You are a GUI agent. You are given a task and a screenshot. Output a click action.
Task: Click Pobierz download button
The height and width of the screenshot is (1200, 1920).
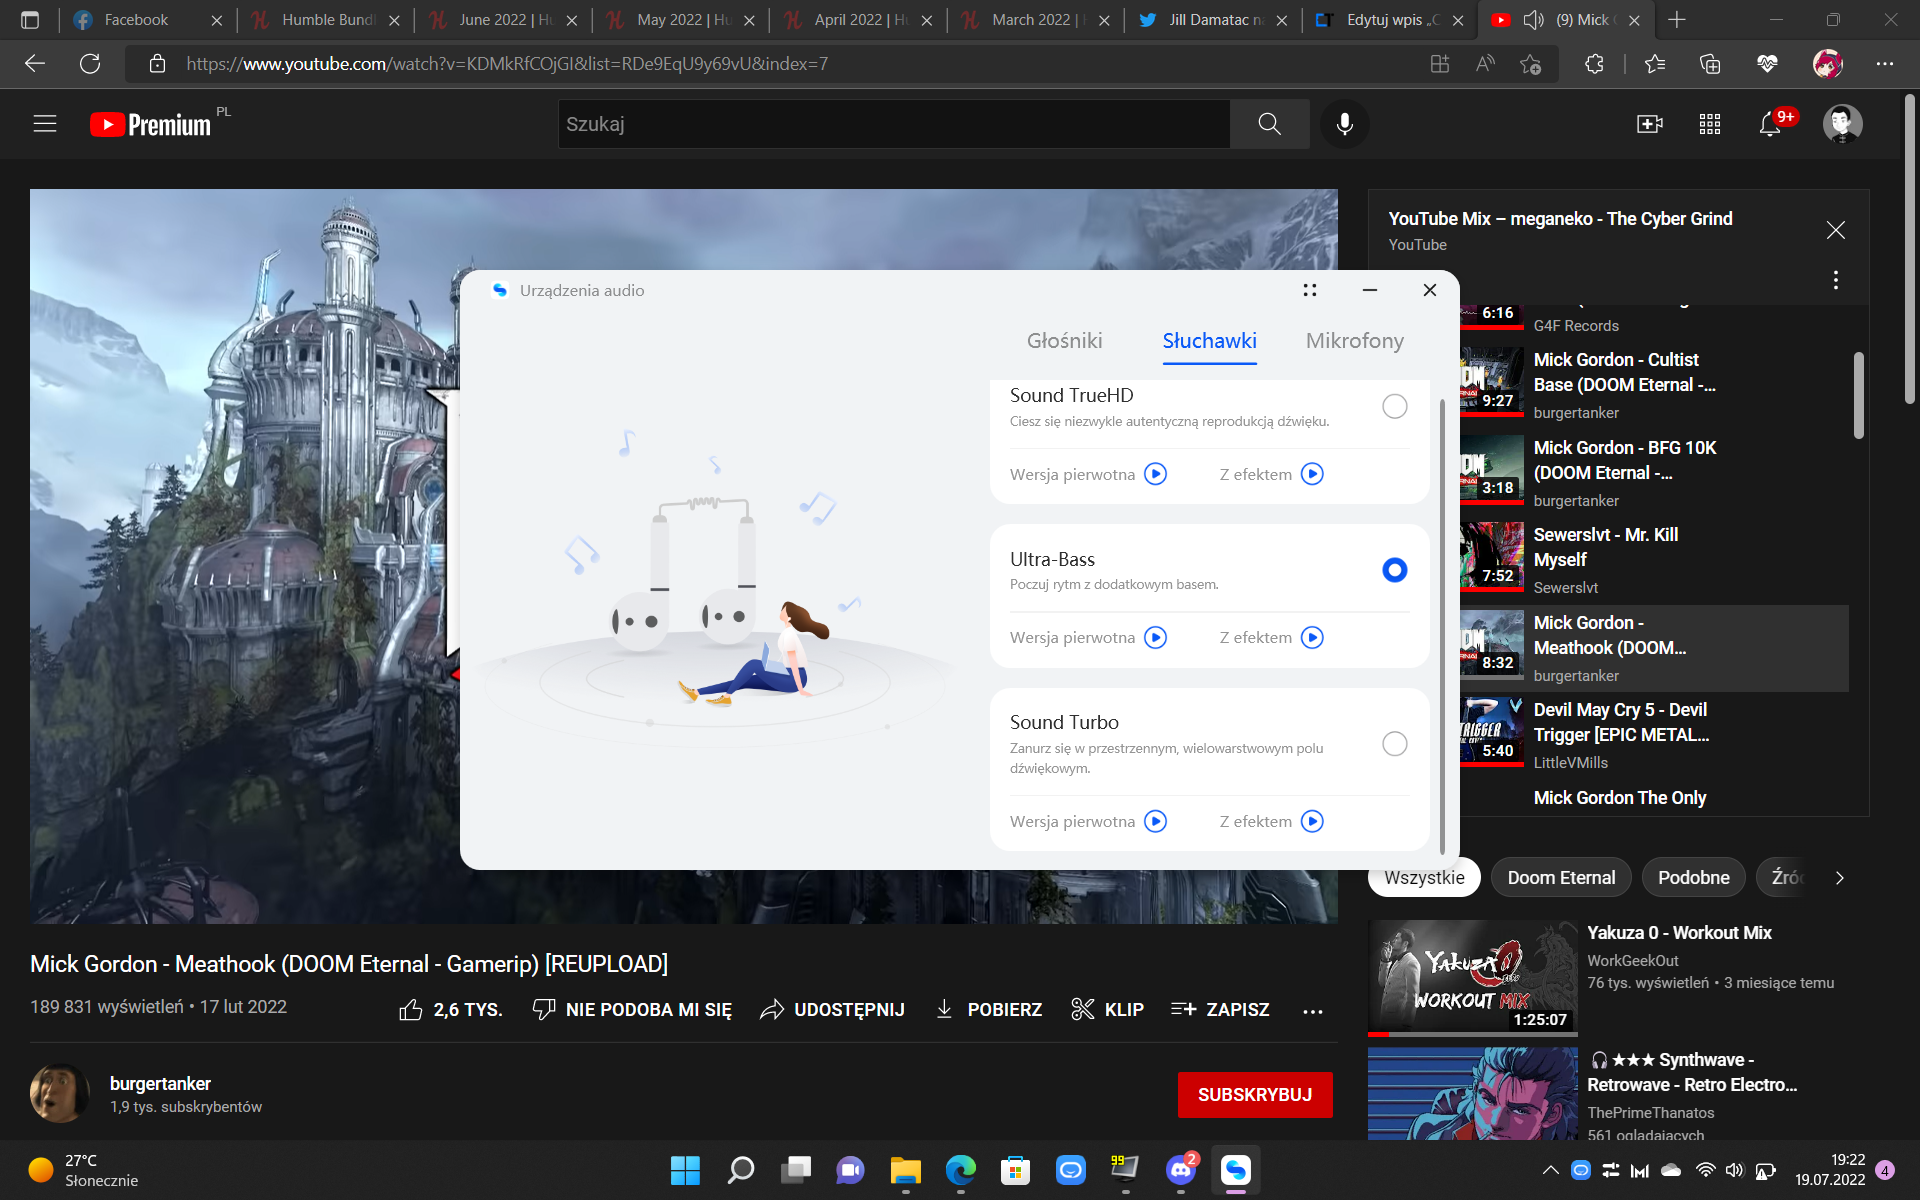click(989, 1010)
